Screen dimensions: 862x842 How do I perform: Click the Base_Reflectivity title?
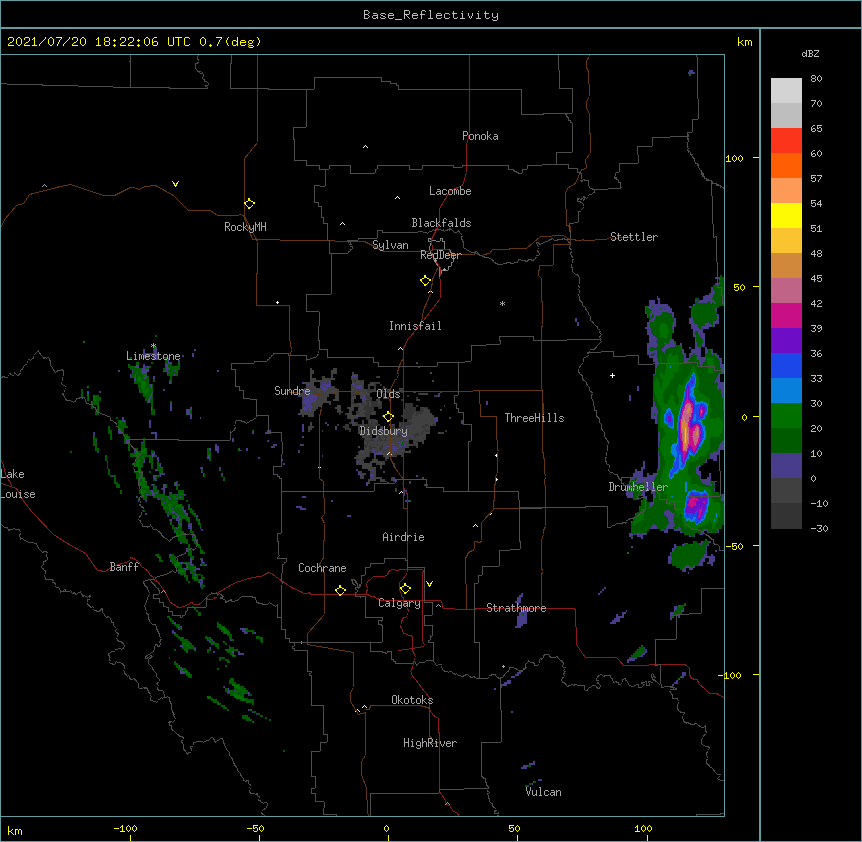(431, 15)
